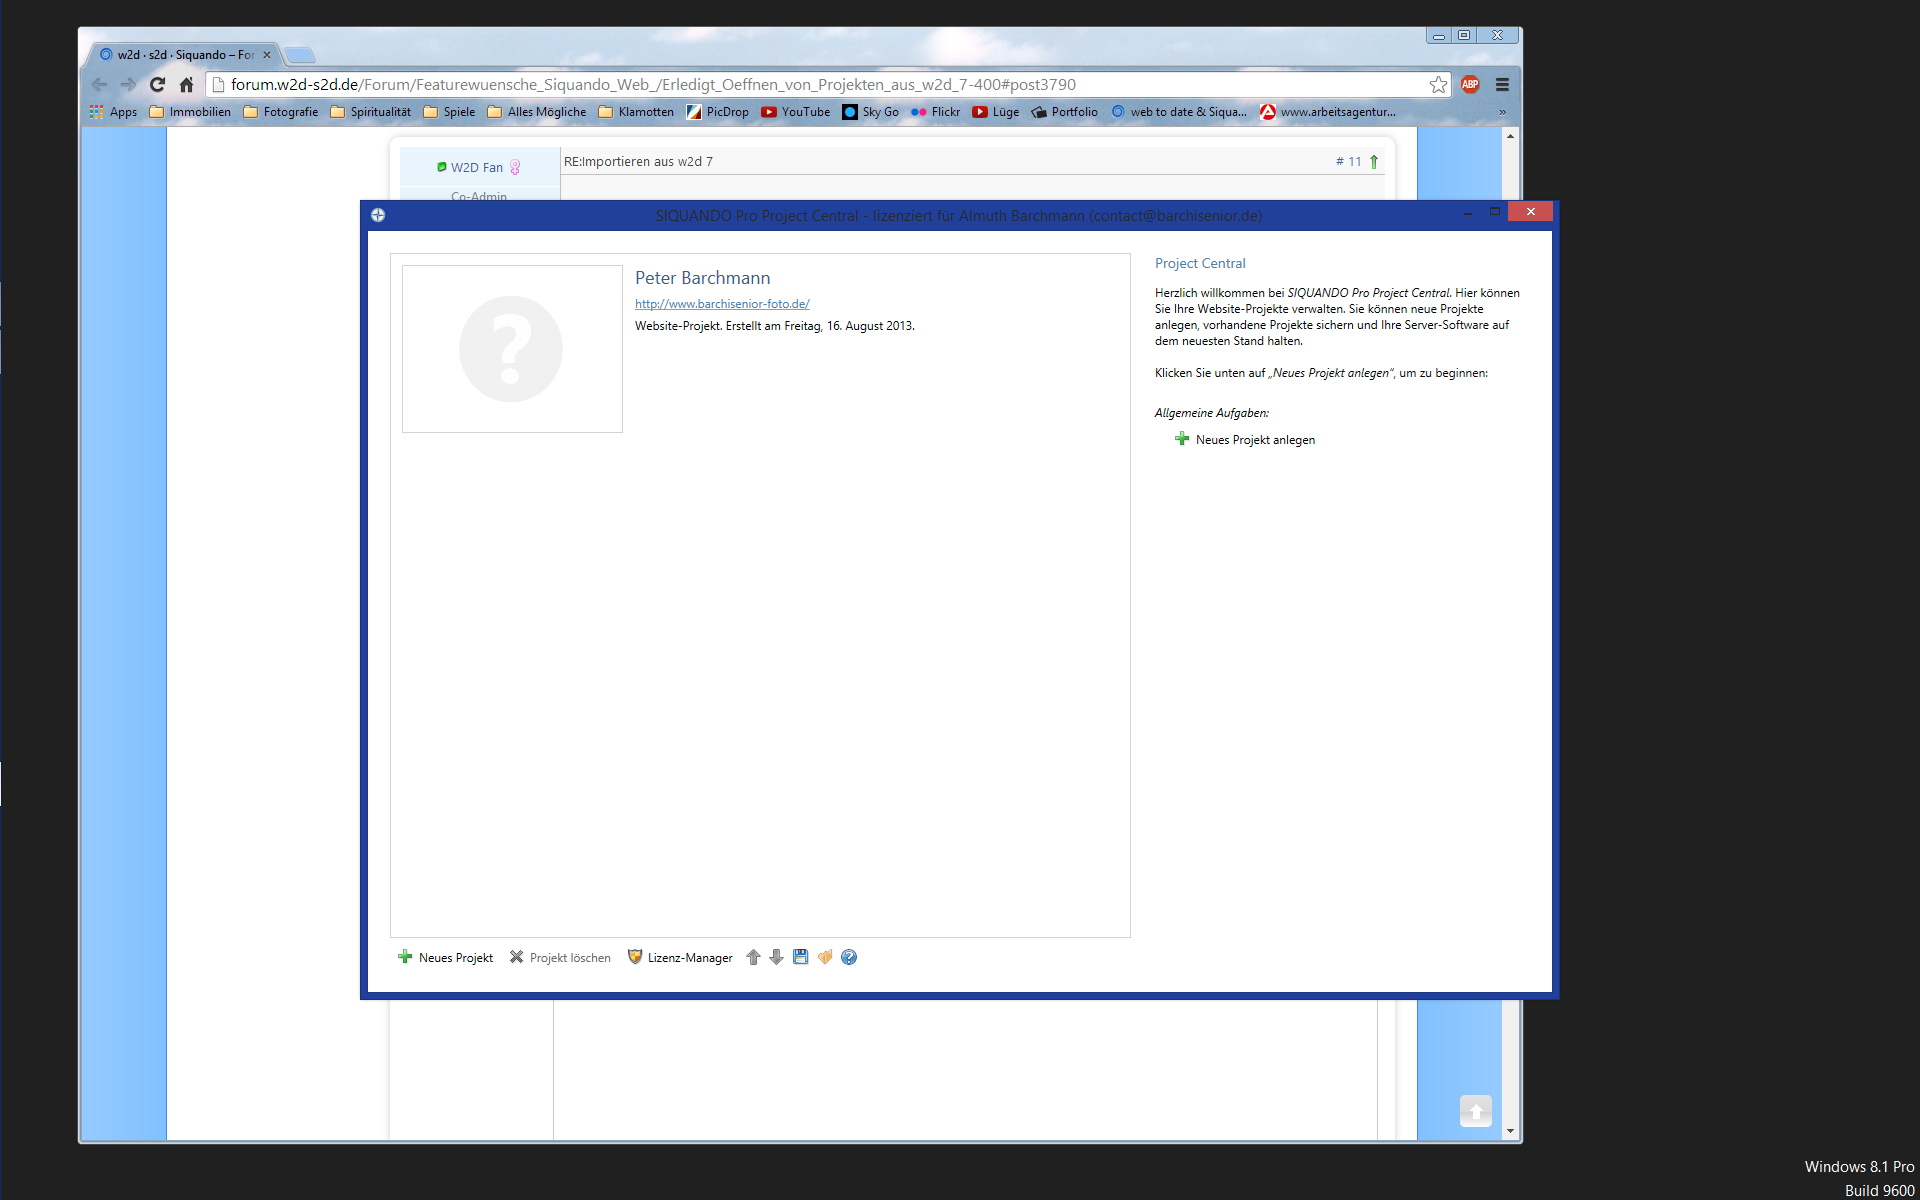Open the Lizenz-Manager
The image size is (1920, 1200).
[x=680, y=957]
